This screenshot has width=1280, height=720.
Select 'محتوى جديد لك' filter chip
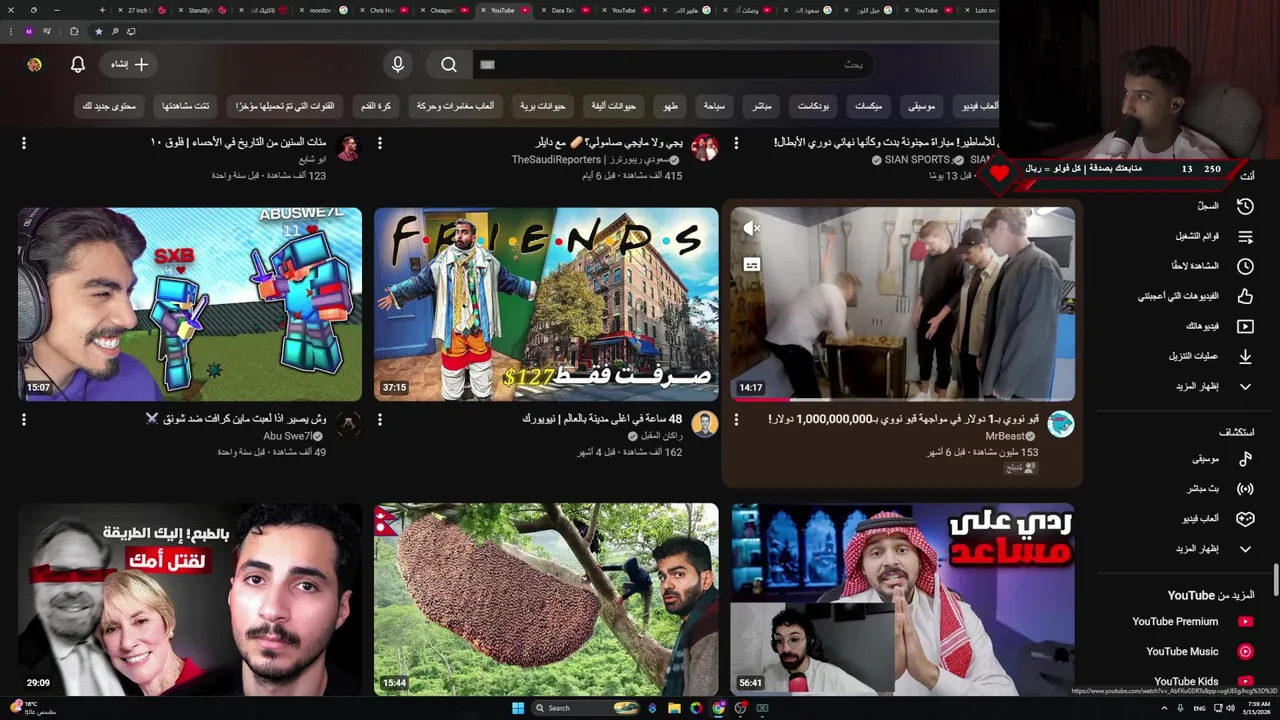[109, 105]
